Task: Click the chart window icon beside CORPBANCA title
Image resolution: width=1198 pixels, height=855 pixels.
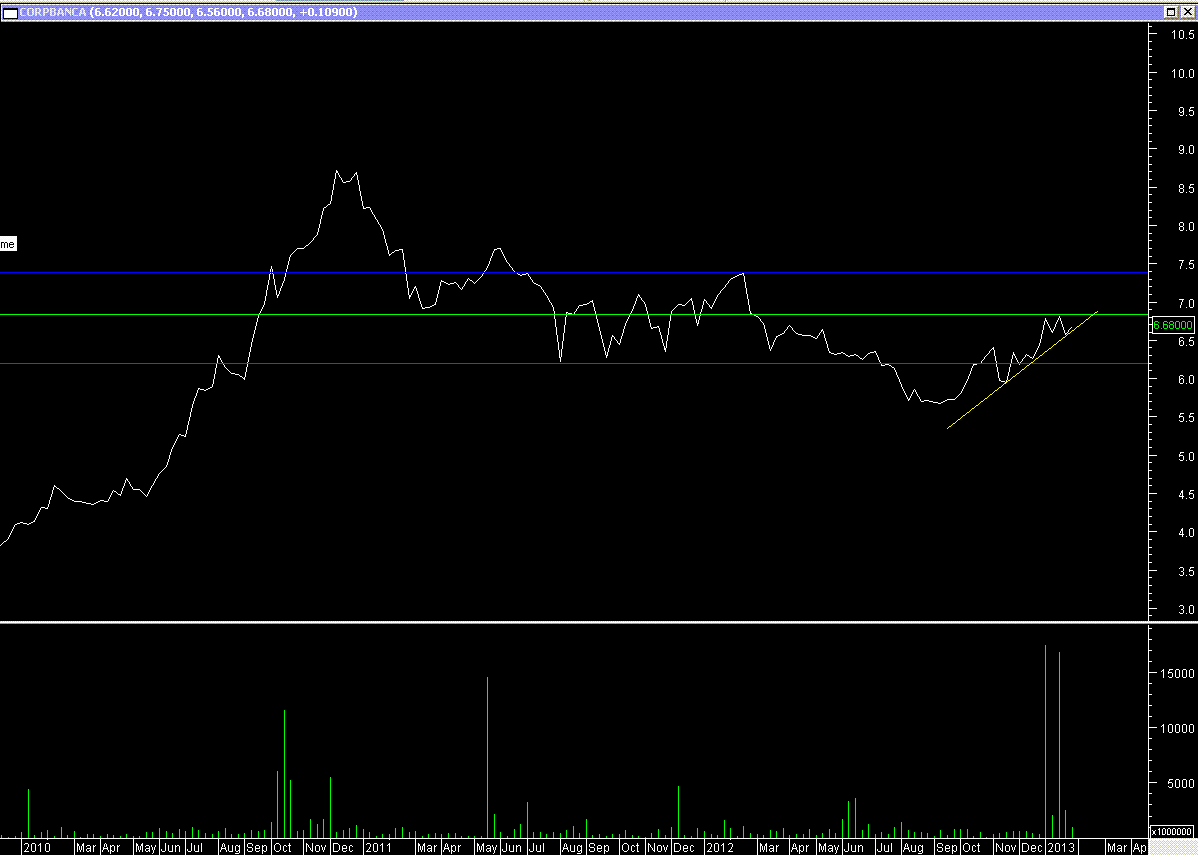Action: pos(11,12)
